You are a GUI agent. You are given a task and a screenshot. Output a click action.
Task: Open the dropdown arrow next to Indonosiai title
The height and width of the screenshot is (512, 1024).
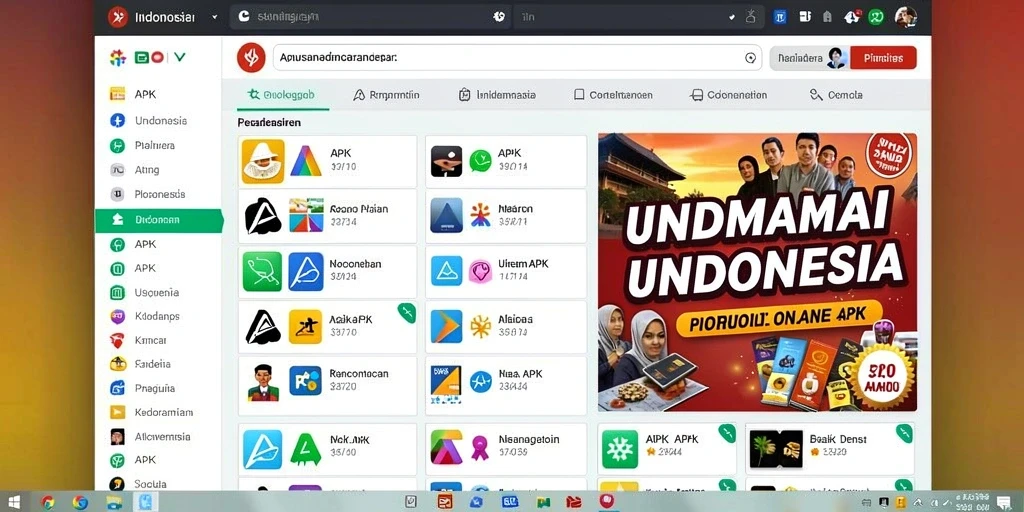[x=215, y=18]
